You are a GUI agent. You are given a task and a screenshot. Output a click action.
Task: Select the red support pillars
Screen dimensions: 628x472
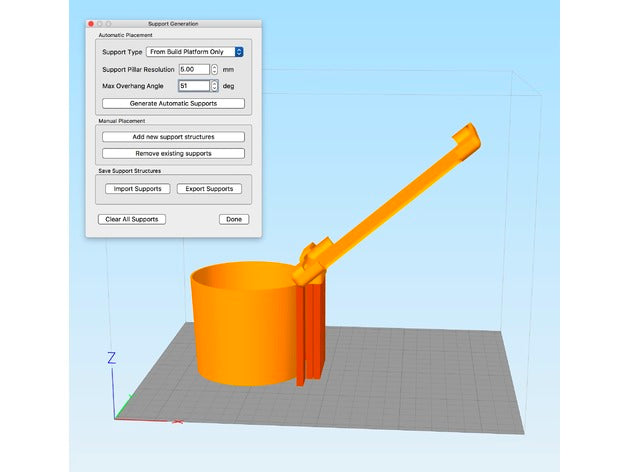coord(311,333)
